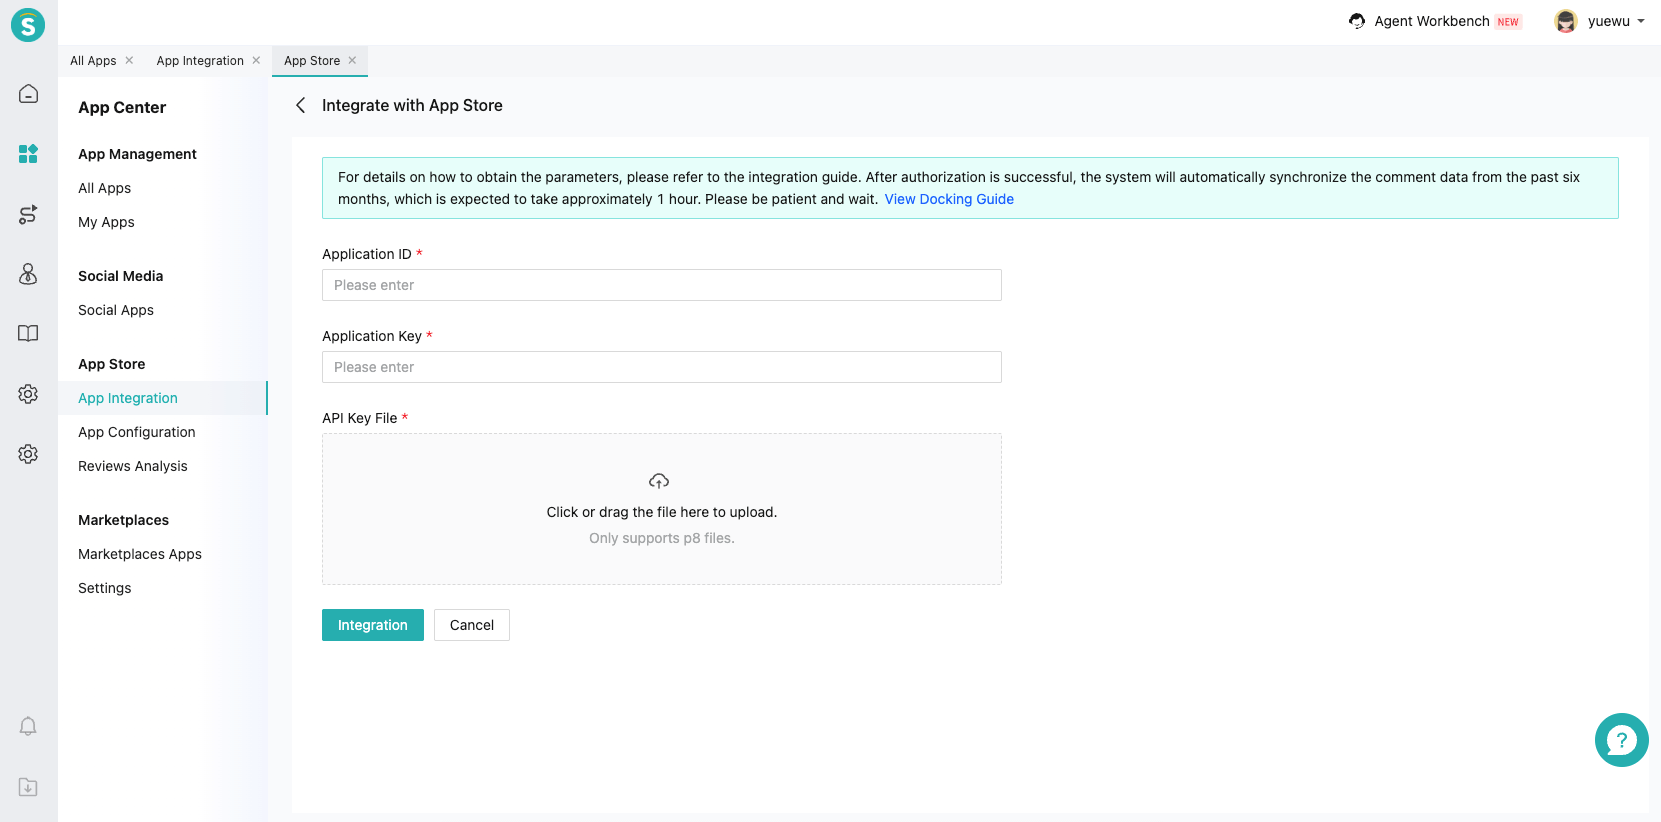Image resolution: width=1661 pixels, height=822 pixels.
Task: Switch to the All Apps tab
Action: (93, 61)
